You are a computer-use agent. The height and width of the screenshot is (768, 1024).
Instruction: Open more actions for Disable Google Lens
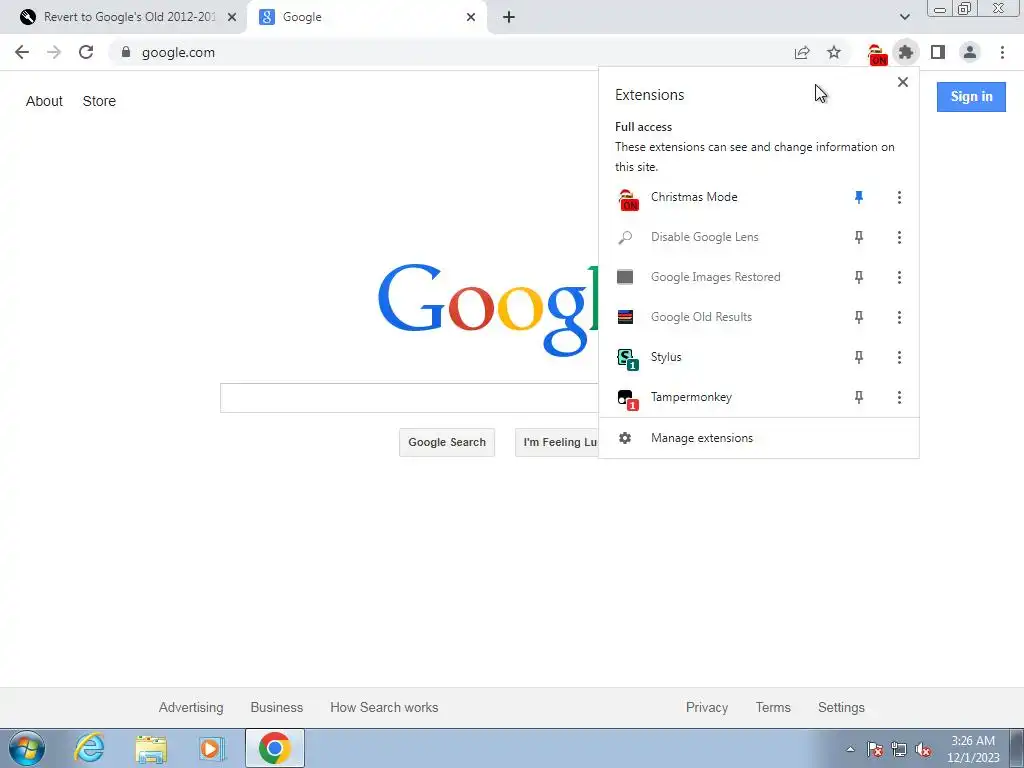899,237
